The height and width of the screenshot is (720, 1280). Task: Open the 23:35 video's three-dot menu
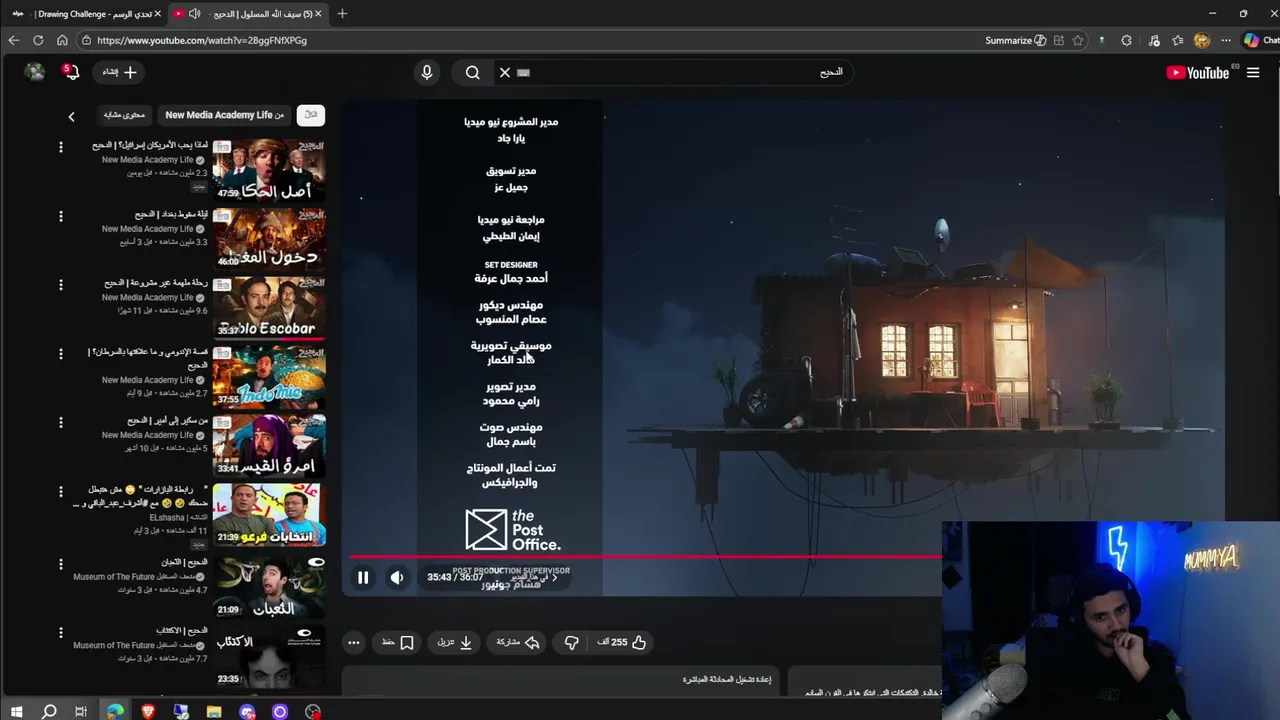(60, 633)
